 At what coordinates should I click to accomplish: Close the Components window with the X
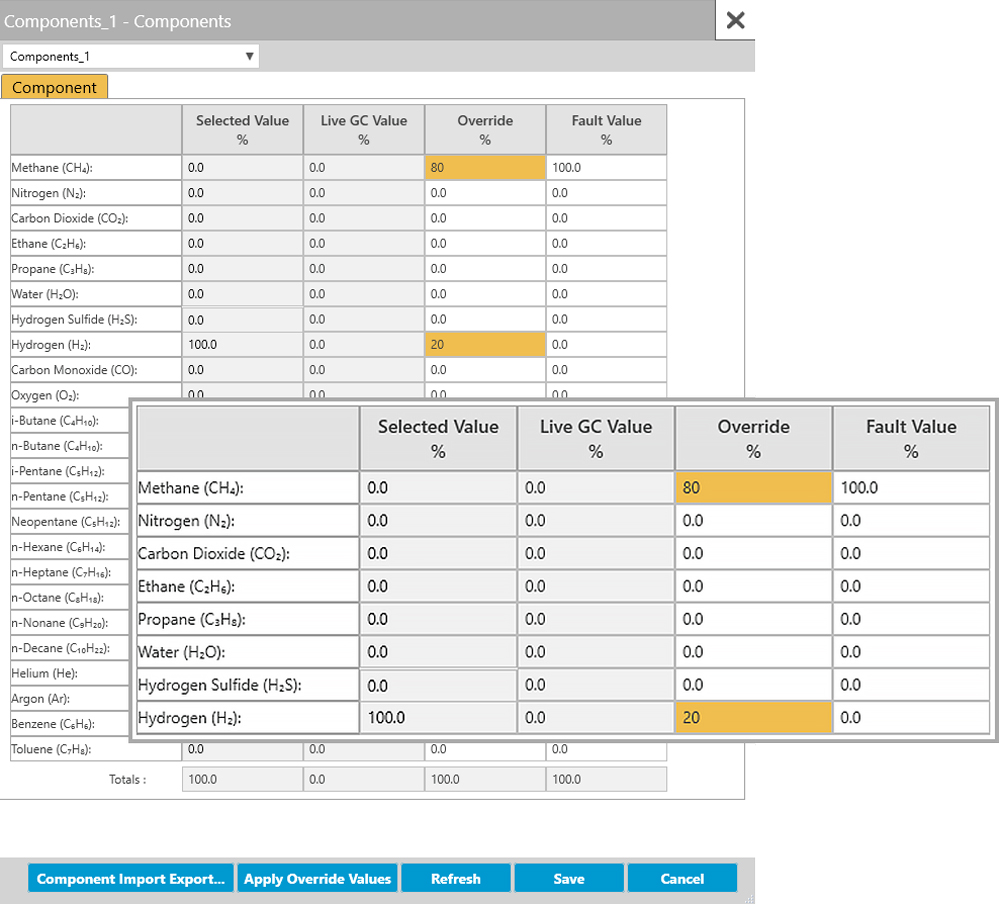click(x=735, y=21)
